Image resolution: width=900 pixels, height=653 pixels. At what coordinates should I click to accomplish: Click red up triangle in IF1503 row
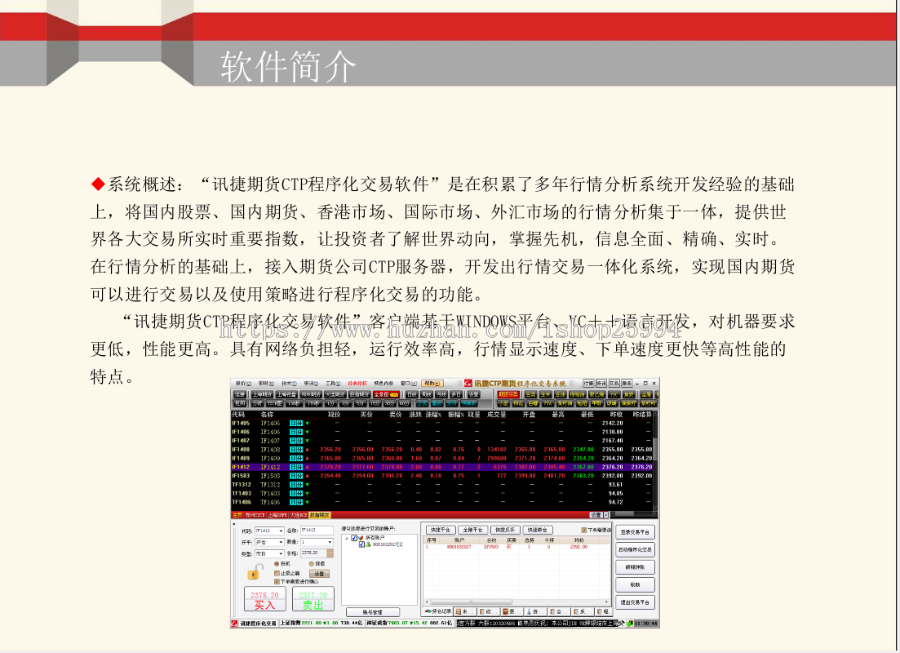click(x=307, y=476)
